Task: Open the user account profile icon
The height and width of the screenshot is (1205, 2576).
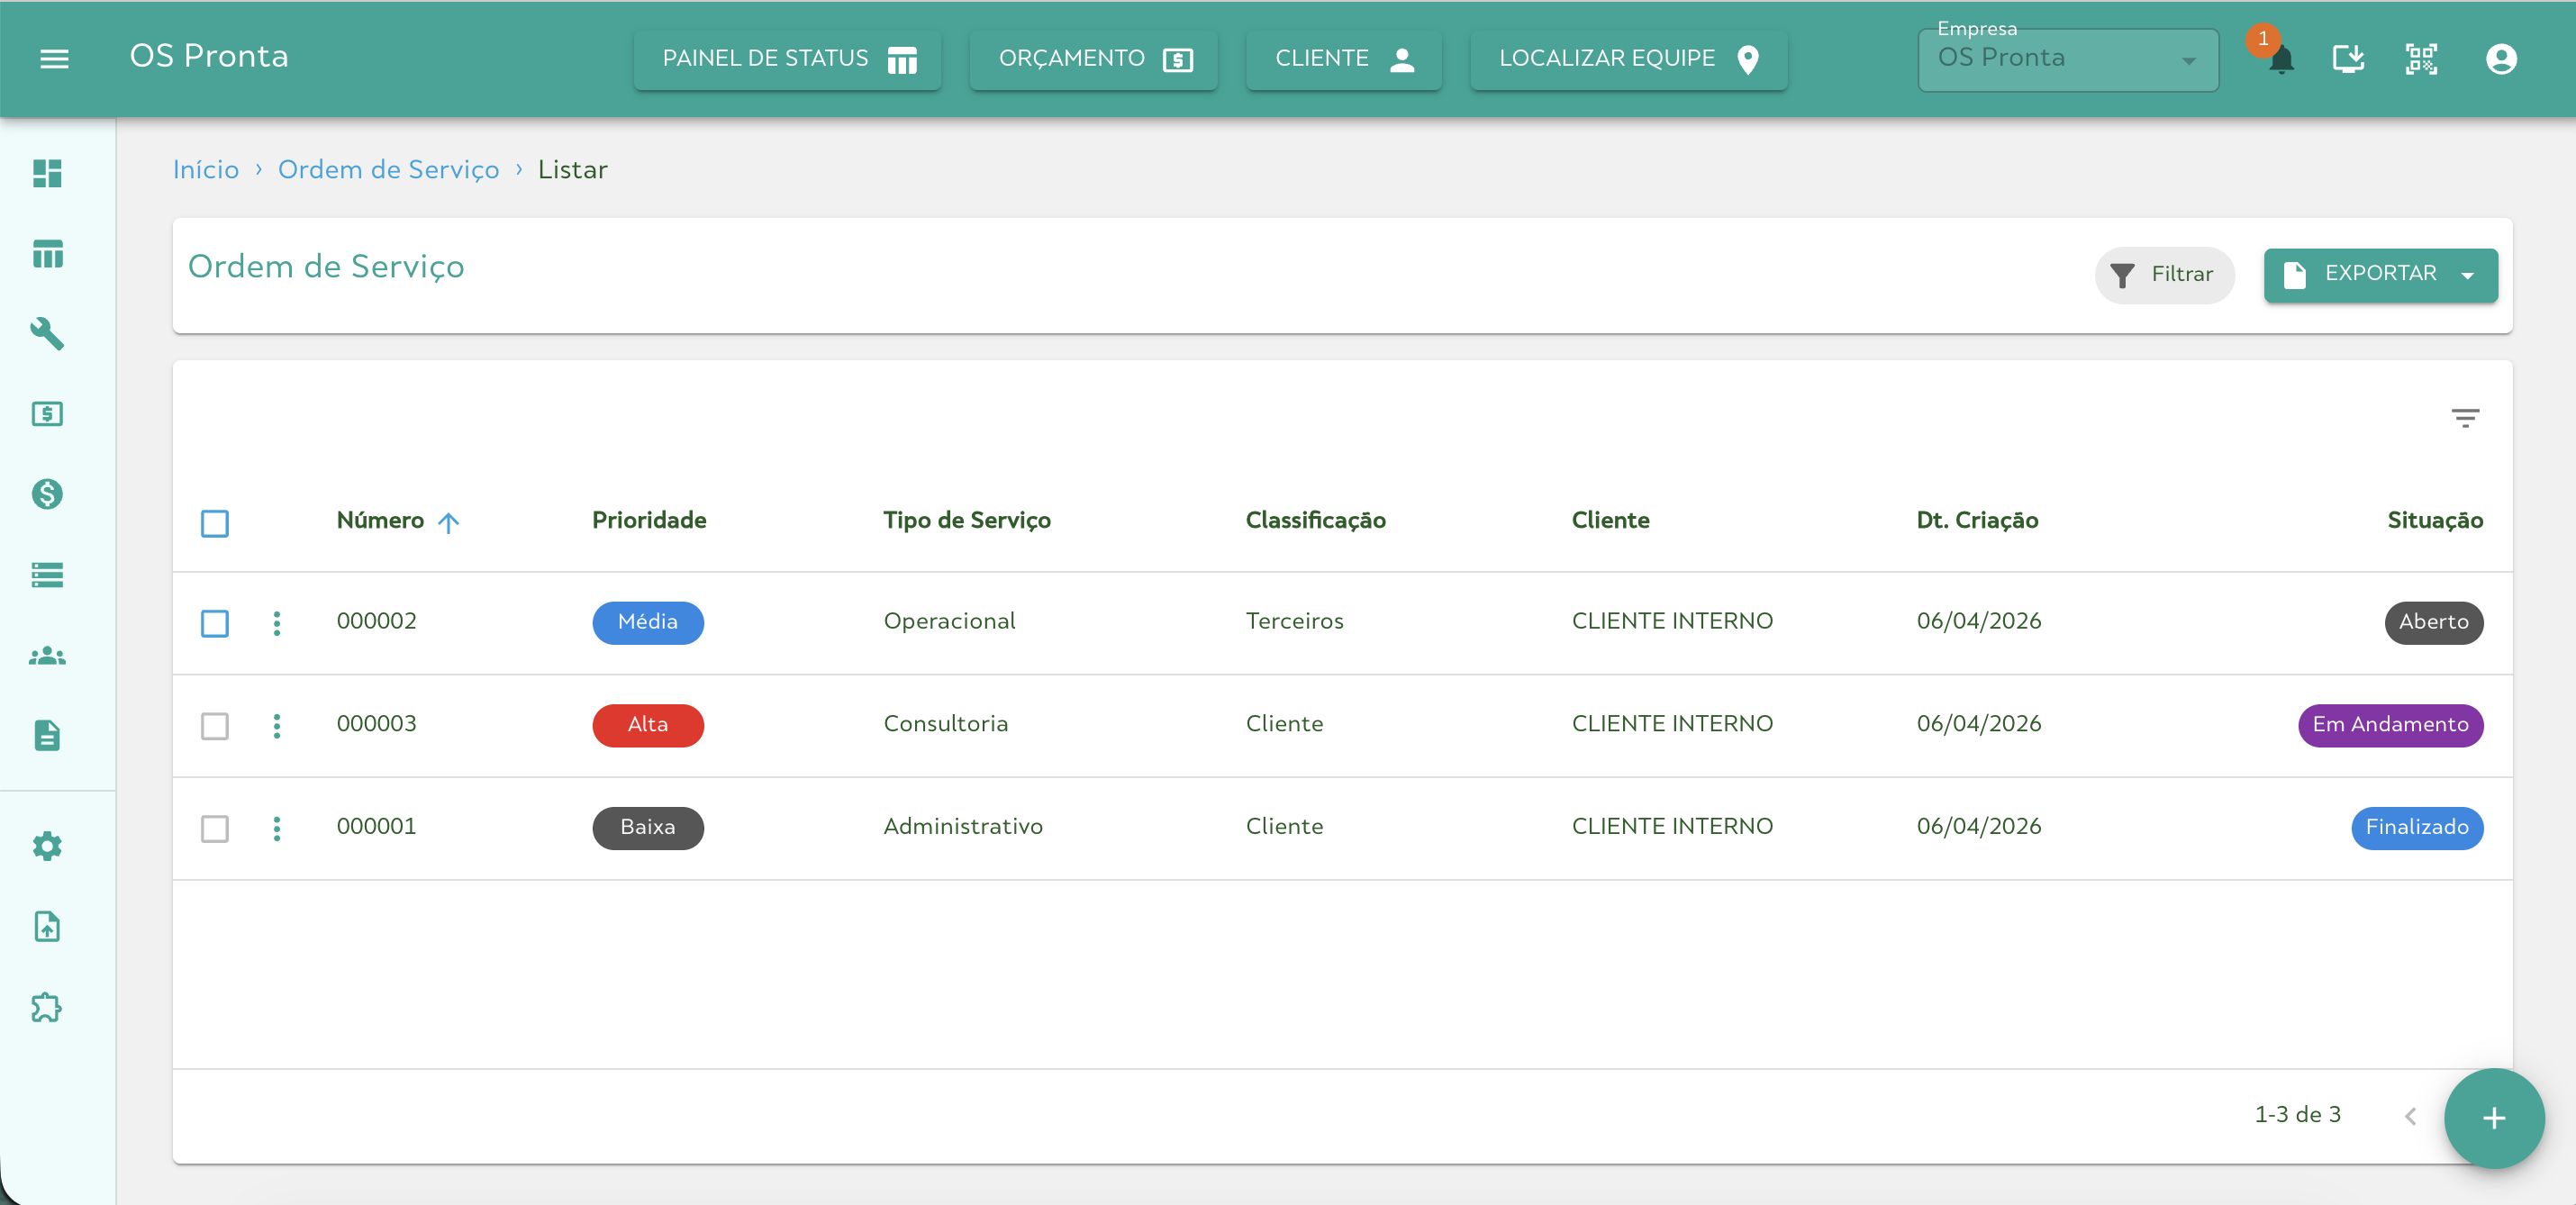Action: [2500, 59]
